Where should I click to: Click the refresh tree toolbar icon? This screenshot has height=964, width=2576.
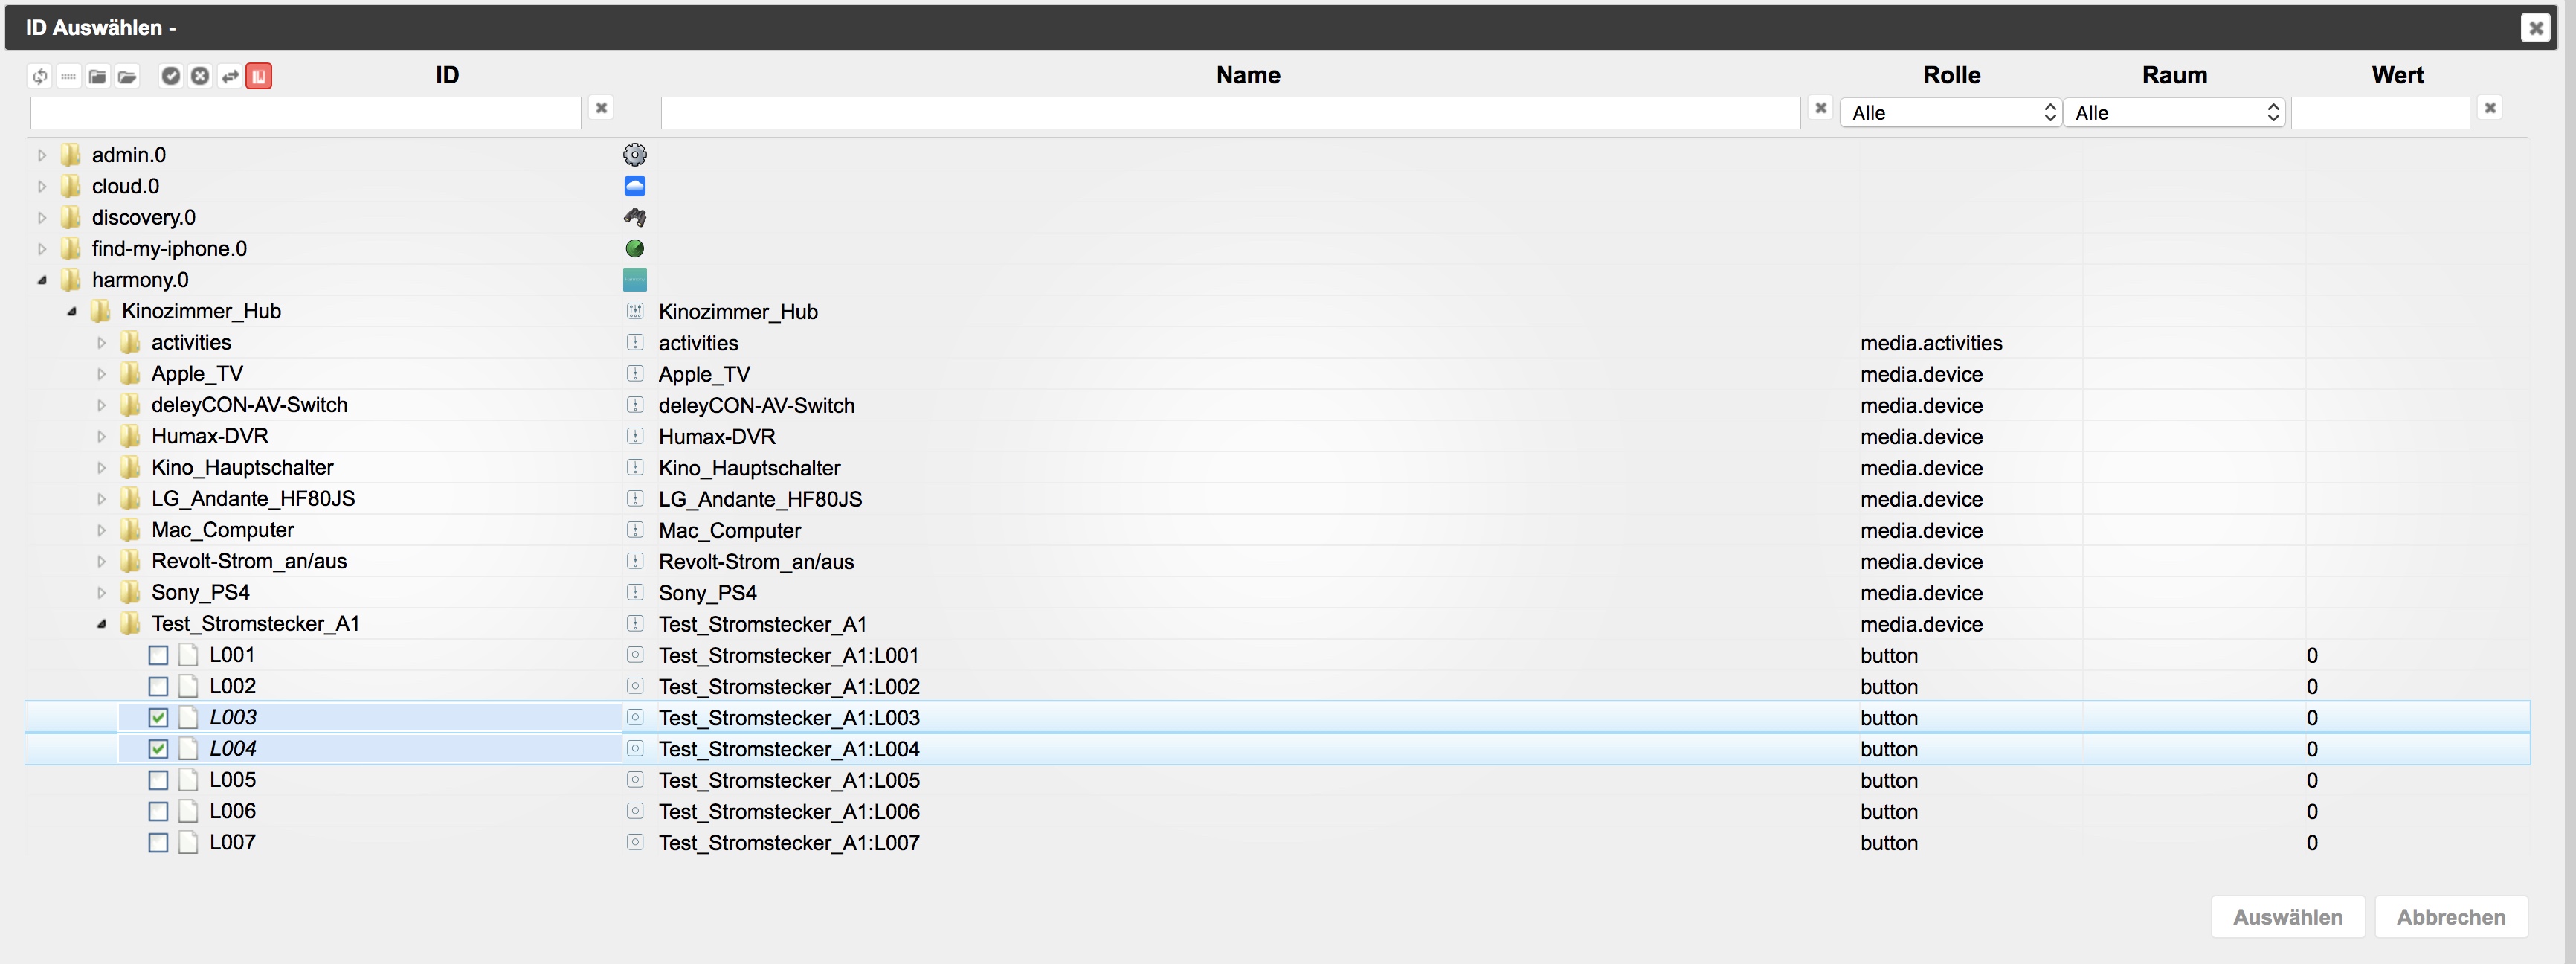(x=40, y=76)
